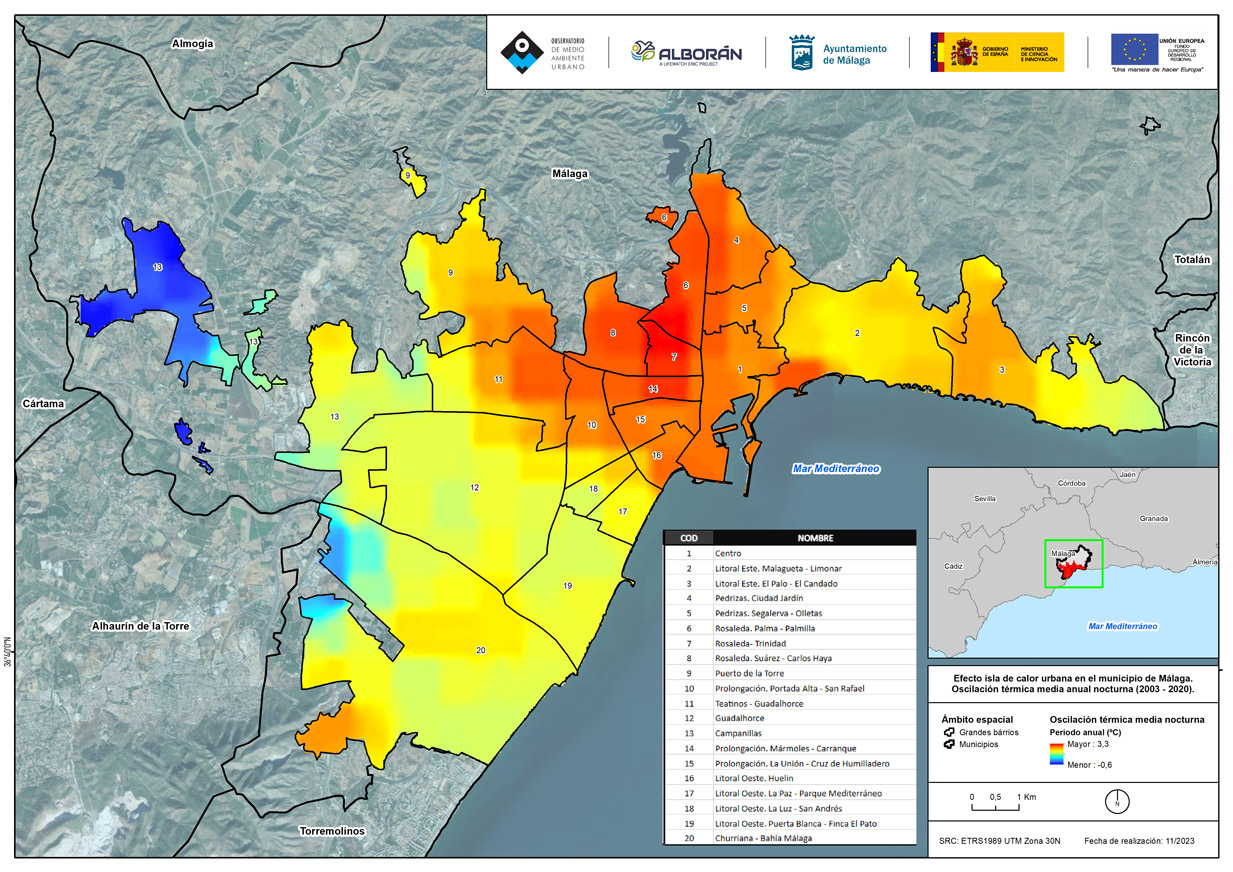Select the 'Rosaleda. Suárez - Carlos Haya' row

tap(790, 658)
